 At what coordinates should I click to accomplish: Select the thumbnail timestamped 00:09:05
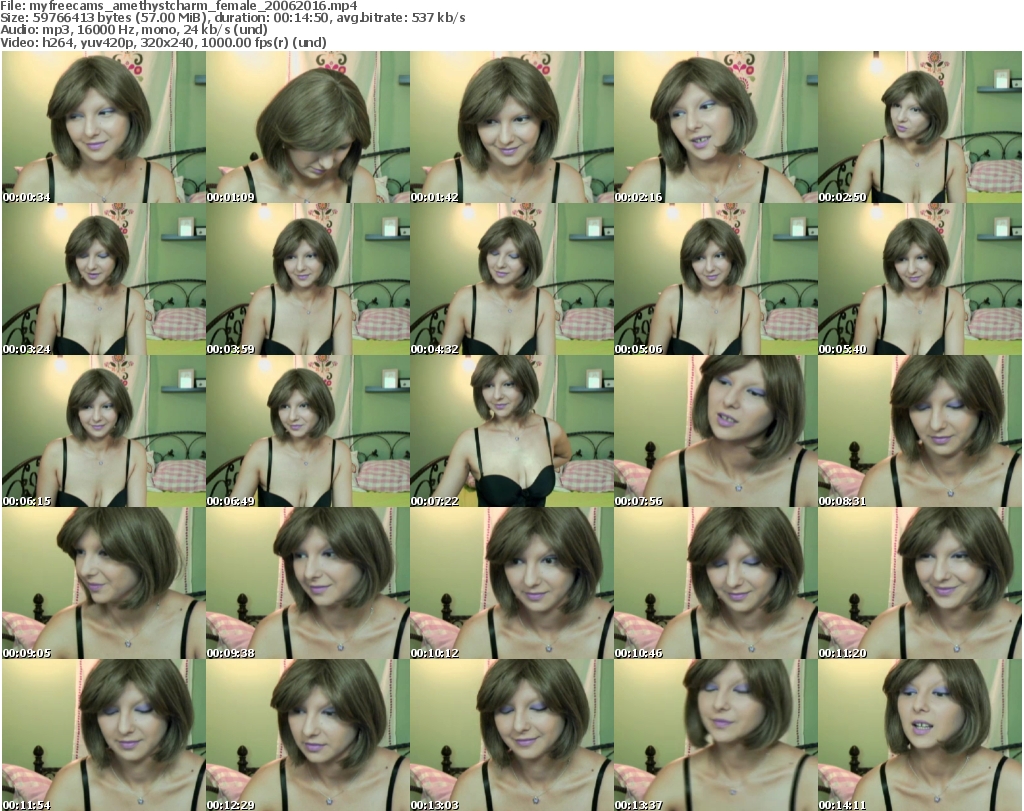[x=104, y=583]
